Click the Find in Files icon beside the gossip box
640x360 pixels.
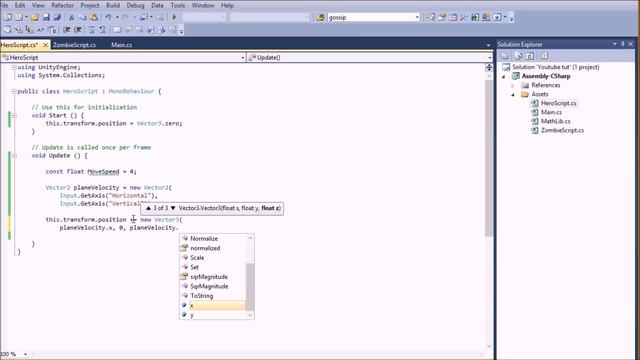coord(320,17)
